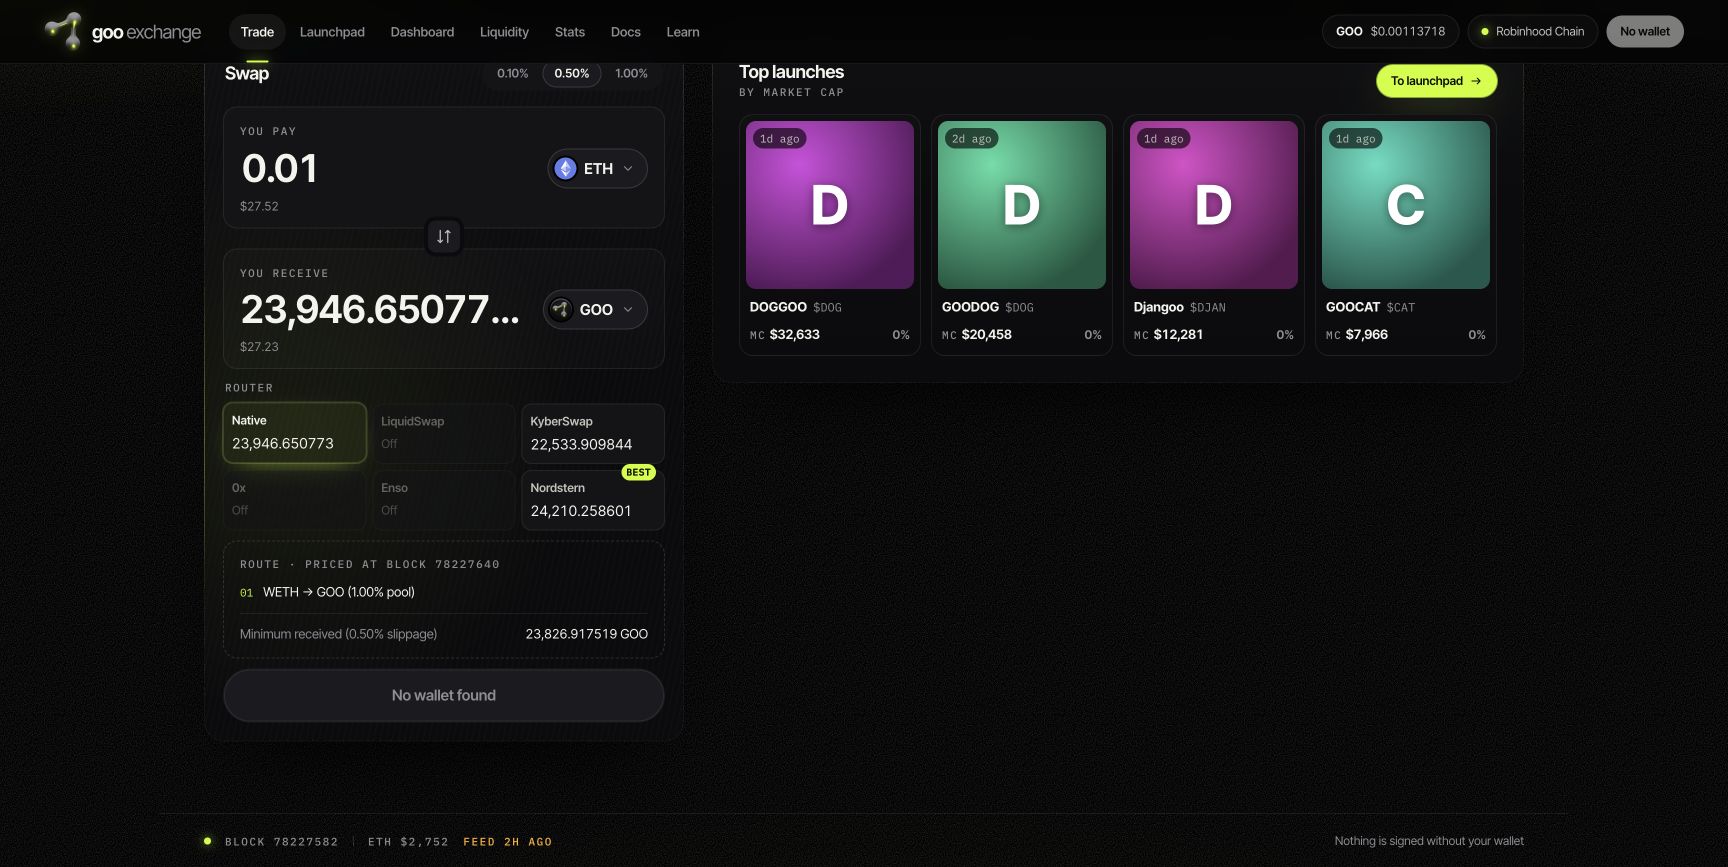Select 0.10% slippage option

tap(513, 74)
